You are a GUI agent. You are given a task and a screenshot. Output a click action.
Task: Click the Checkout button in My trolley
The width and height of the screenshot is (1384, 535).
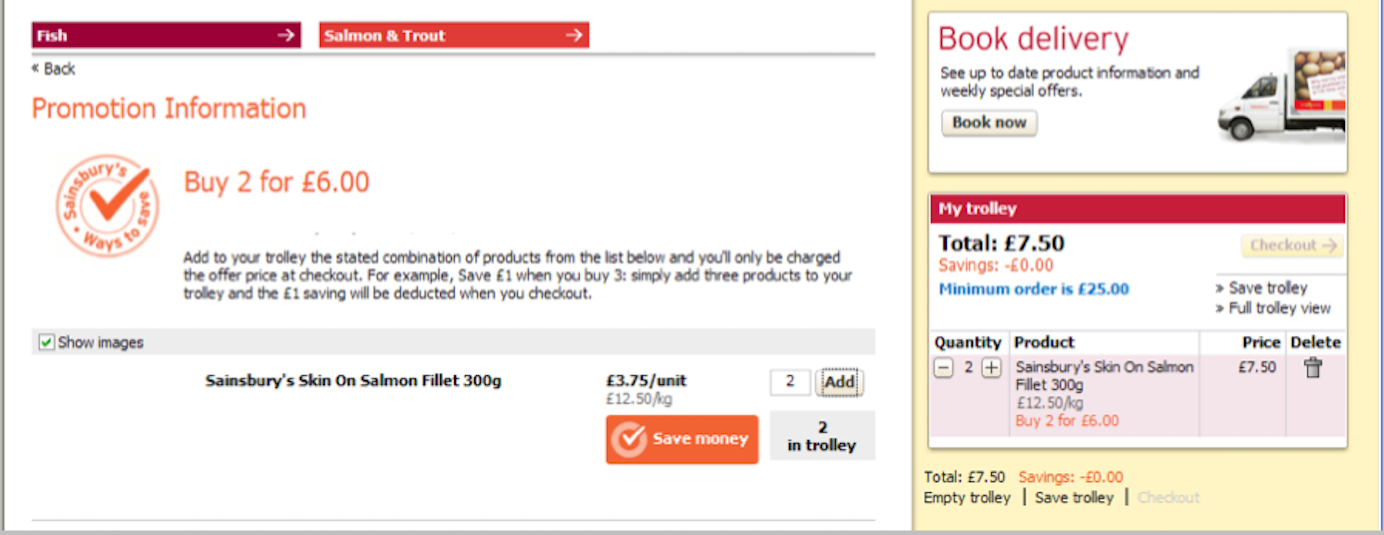[1292, 246]
